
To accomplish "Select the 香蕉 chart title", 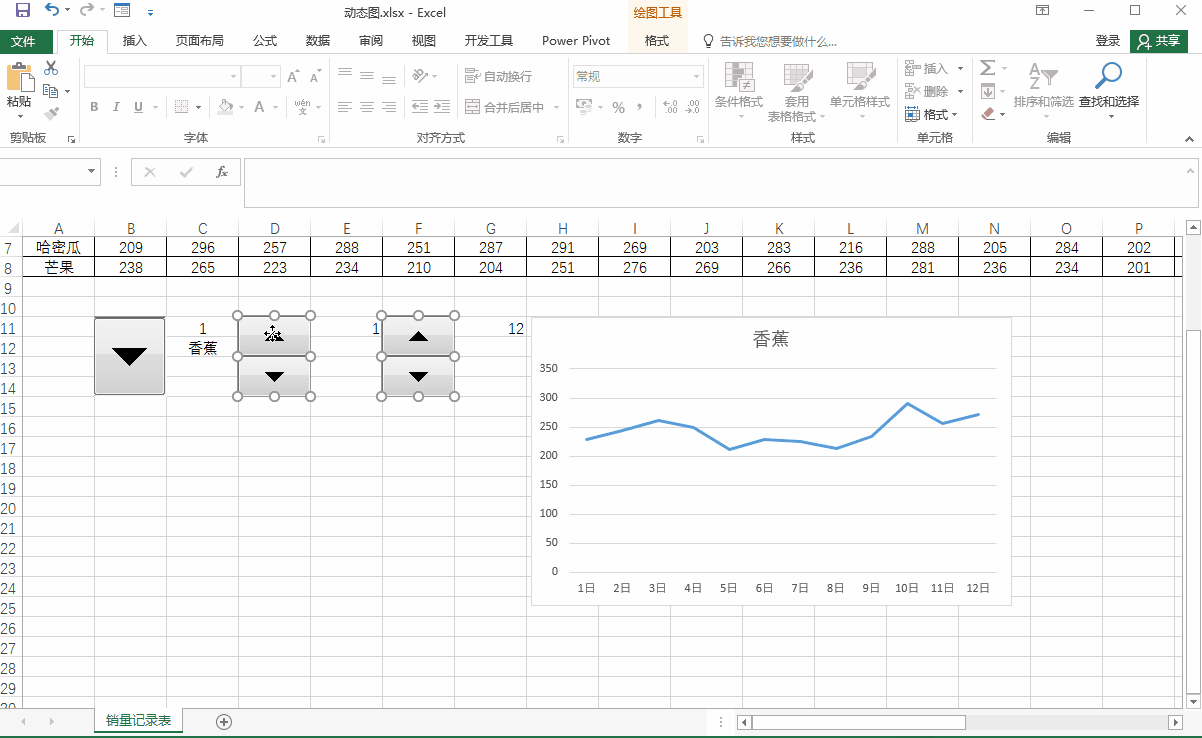I will tap(771, 339).
